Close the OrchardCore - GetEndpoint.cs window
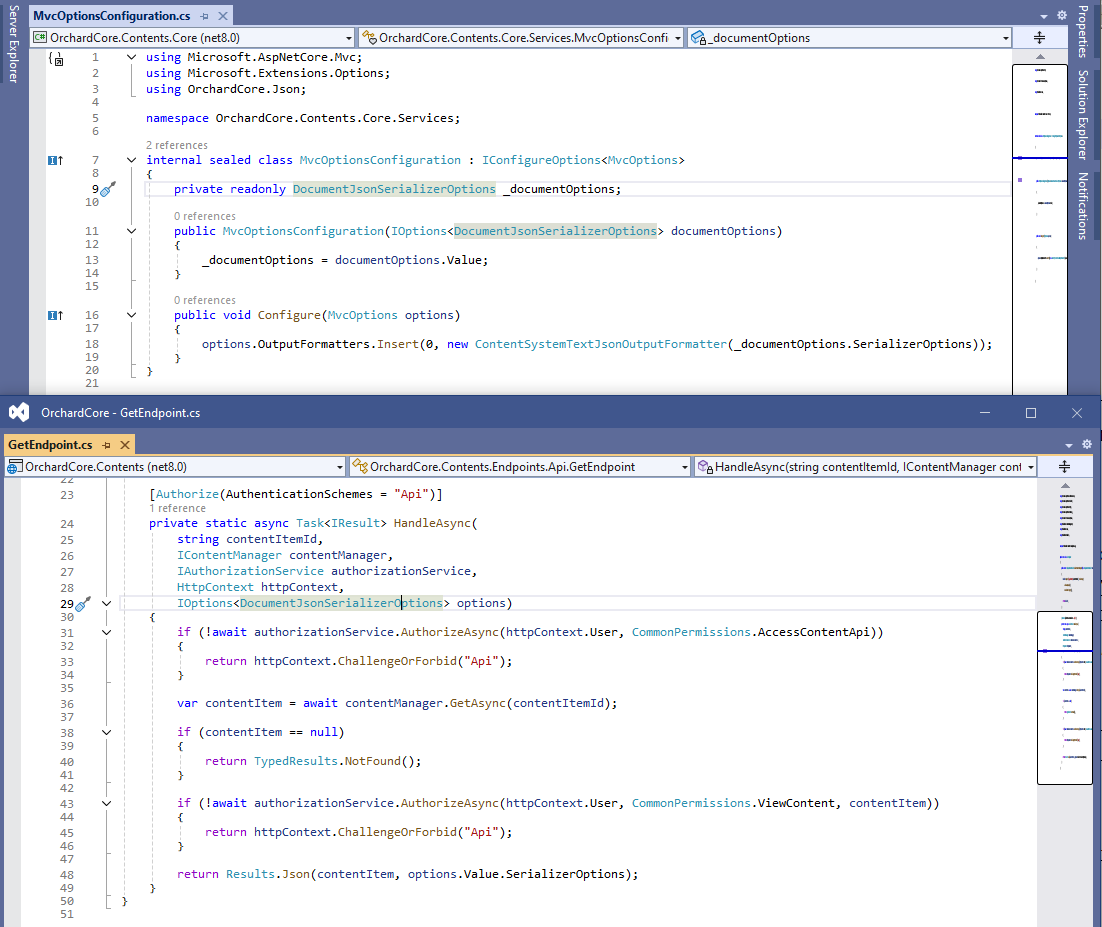The height and width of the screenshot is (927, 1102). click(1076, 413)
